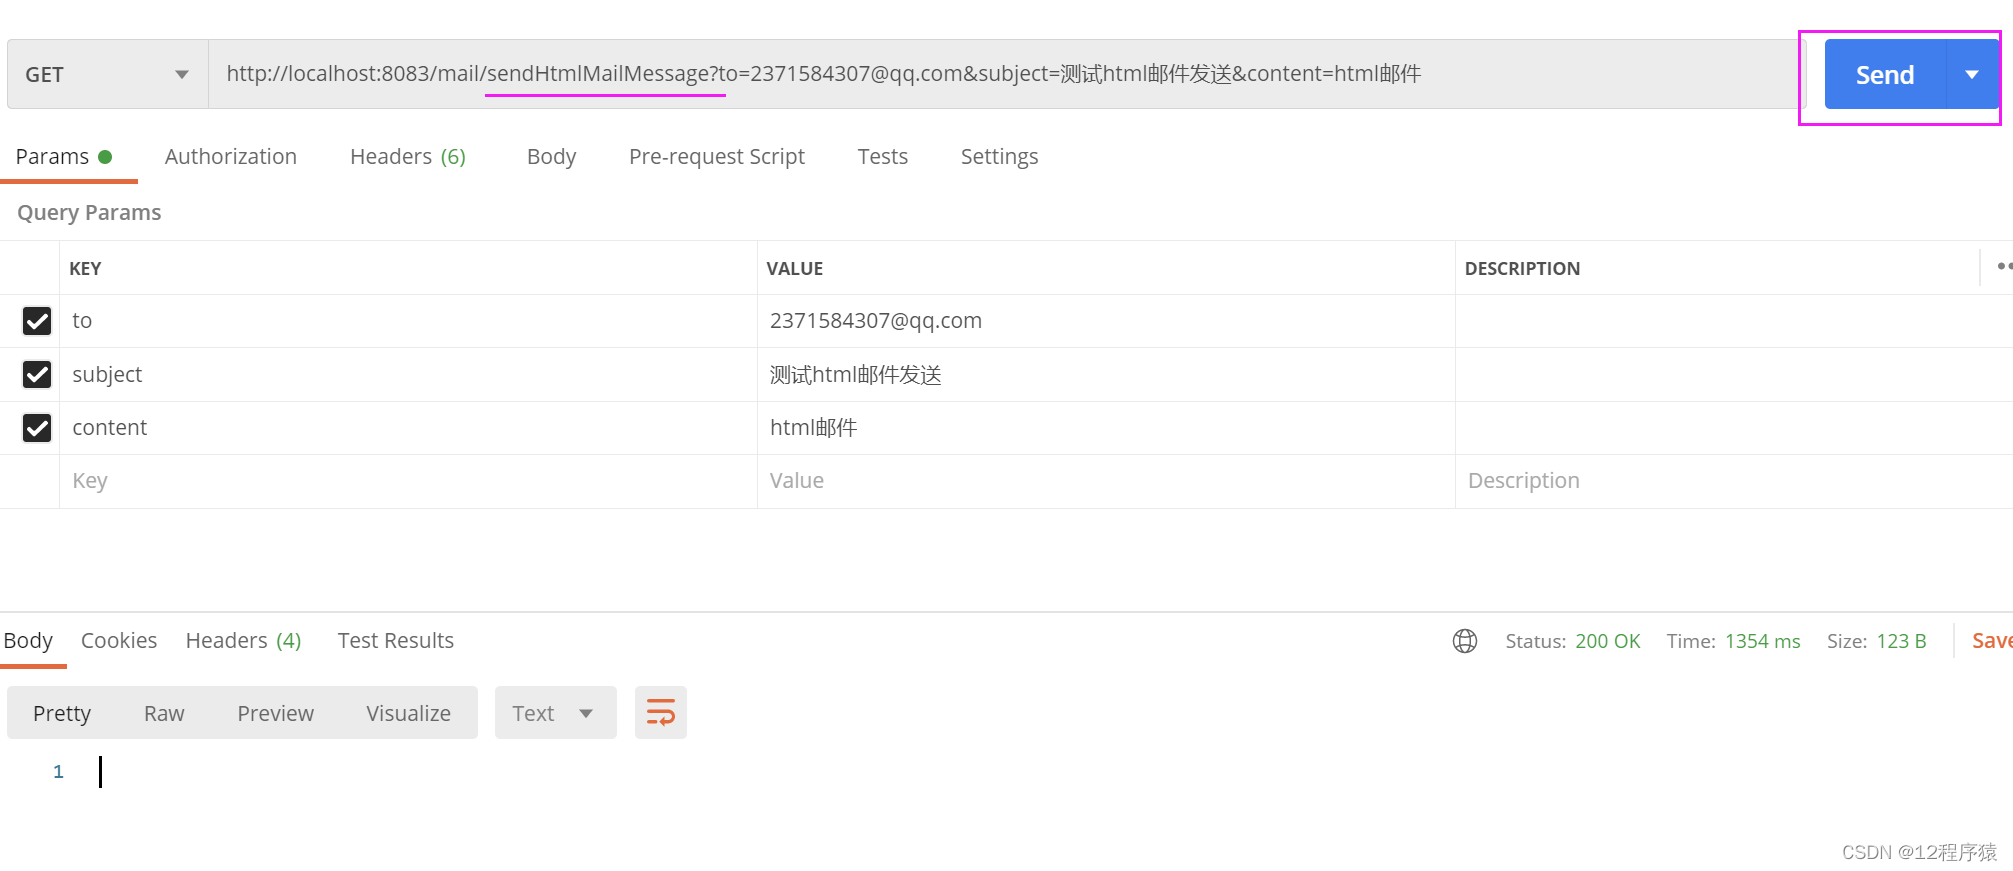
Task: Open the GET method dropdown
Action: (108, 74)
